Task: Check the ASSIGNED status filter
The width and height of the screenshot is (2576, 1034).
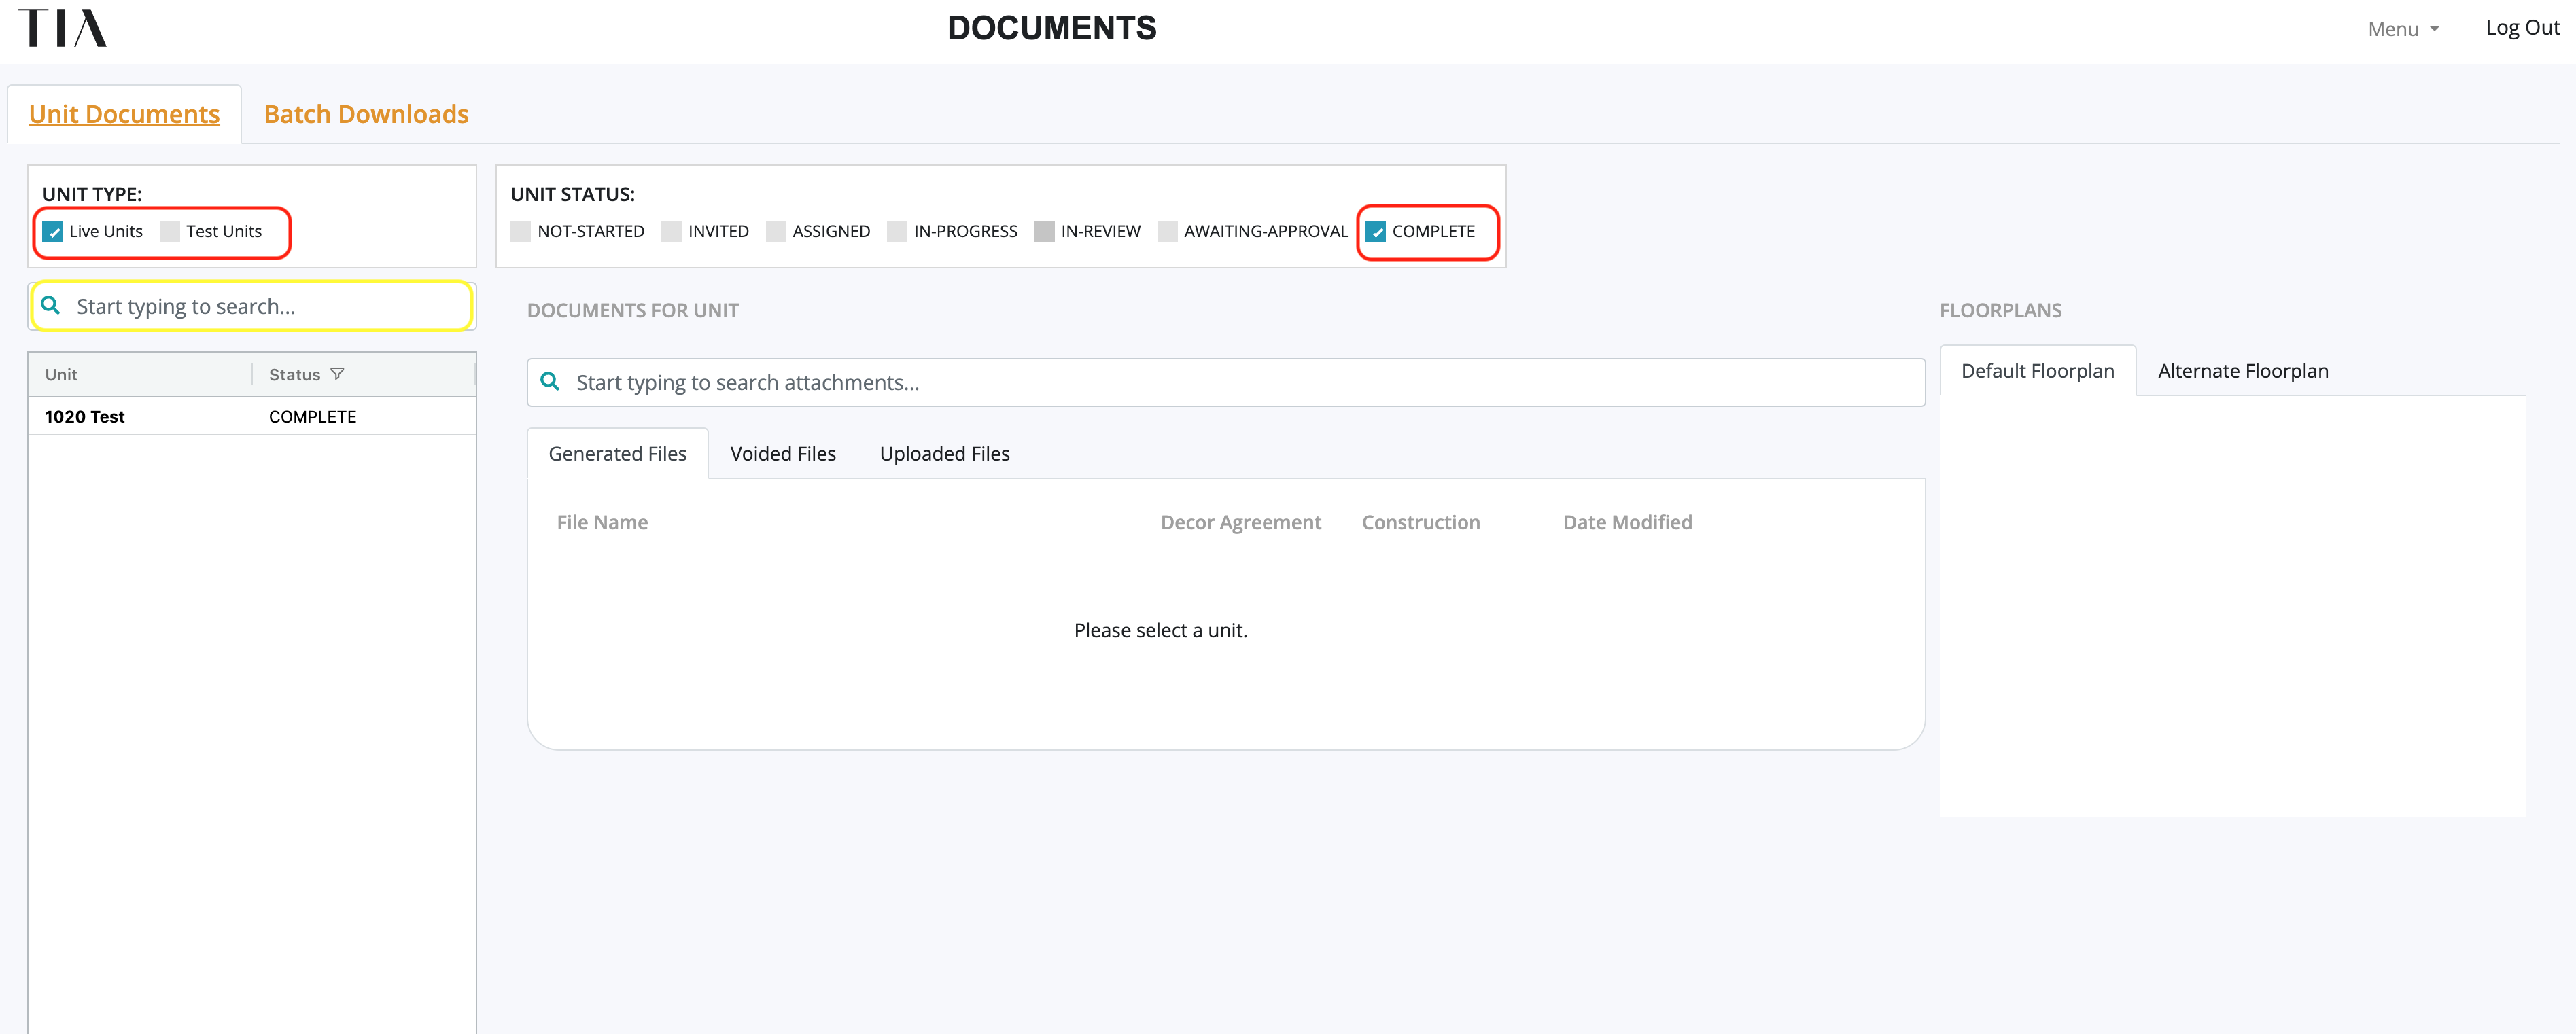Action: [x=776, y=232]
